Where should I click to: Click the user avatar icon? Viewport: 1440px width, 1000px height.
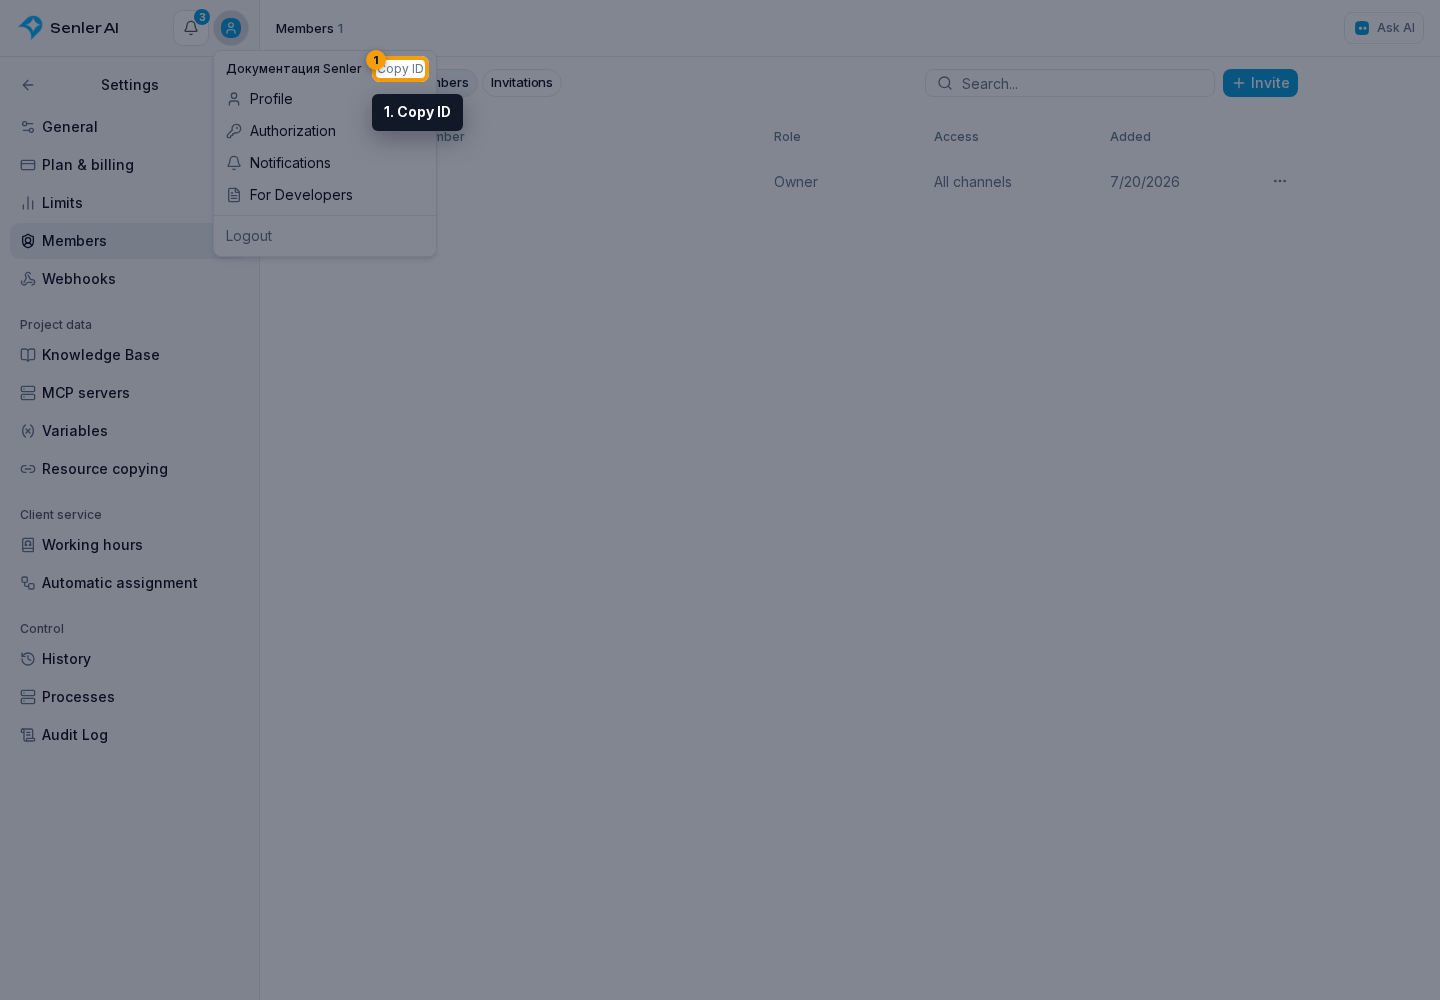tap(231, 28)
